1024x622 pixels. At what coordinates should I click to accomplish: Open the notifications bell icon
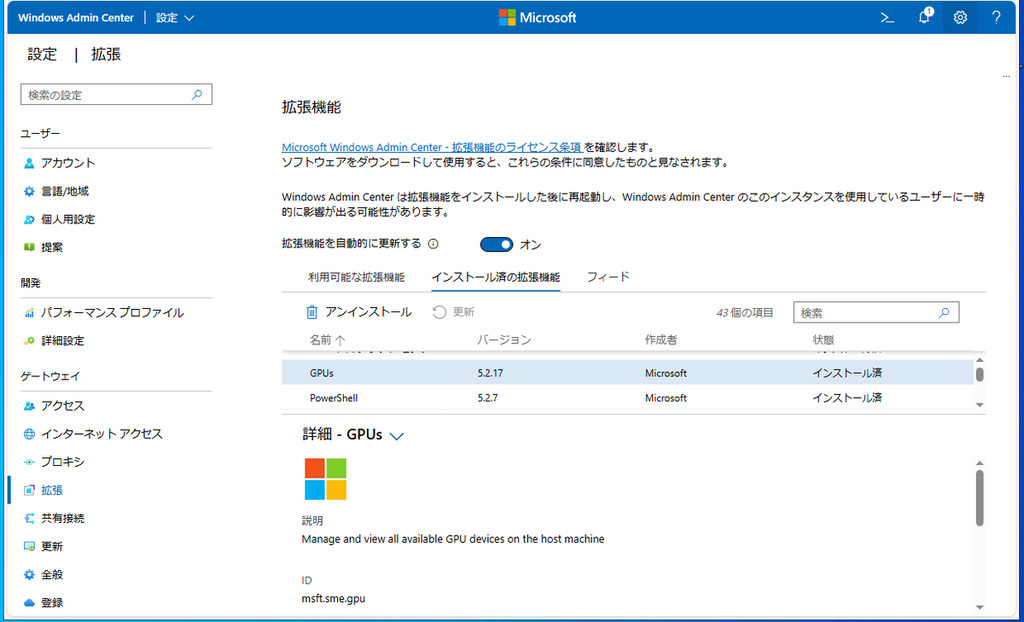pos(924,17)
